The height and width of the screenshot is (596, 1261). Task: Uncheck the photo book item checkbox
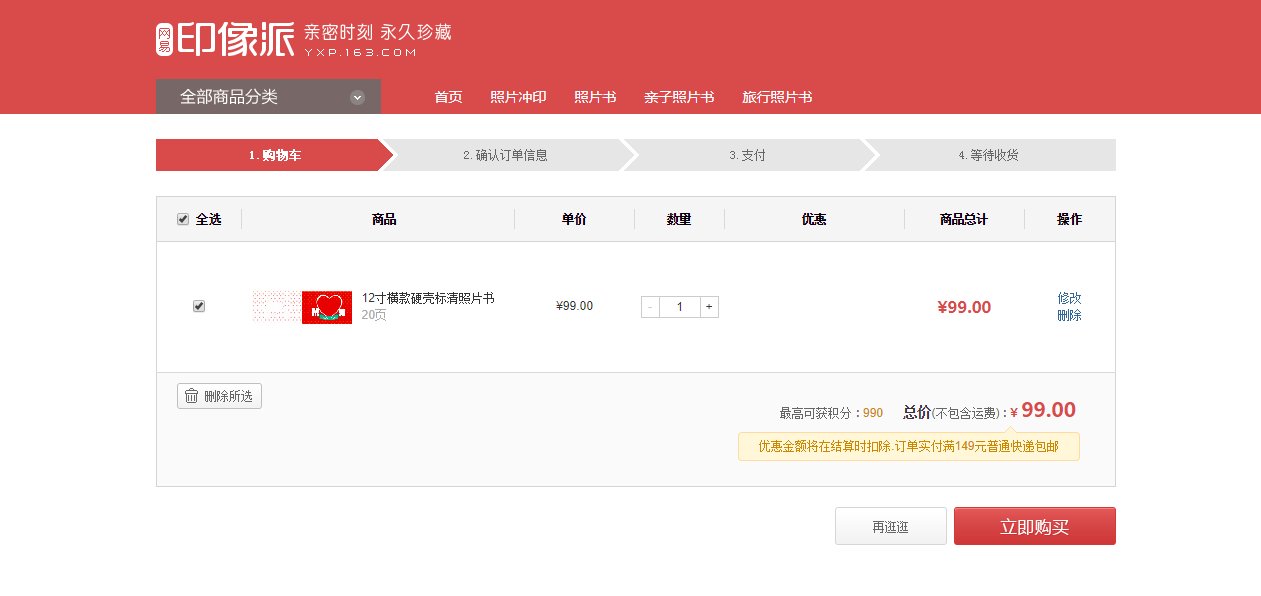(199, 306)
